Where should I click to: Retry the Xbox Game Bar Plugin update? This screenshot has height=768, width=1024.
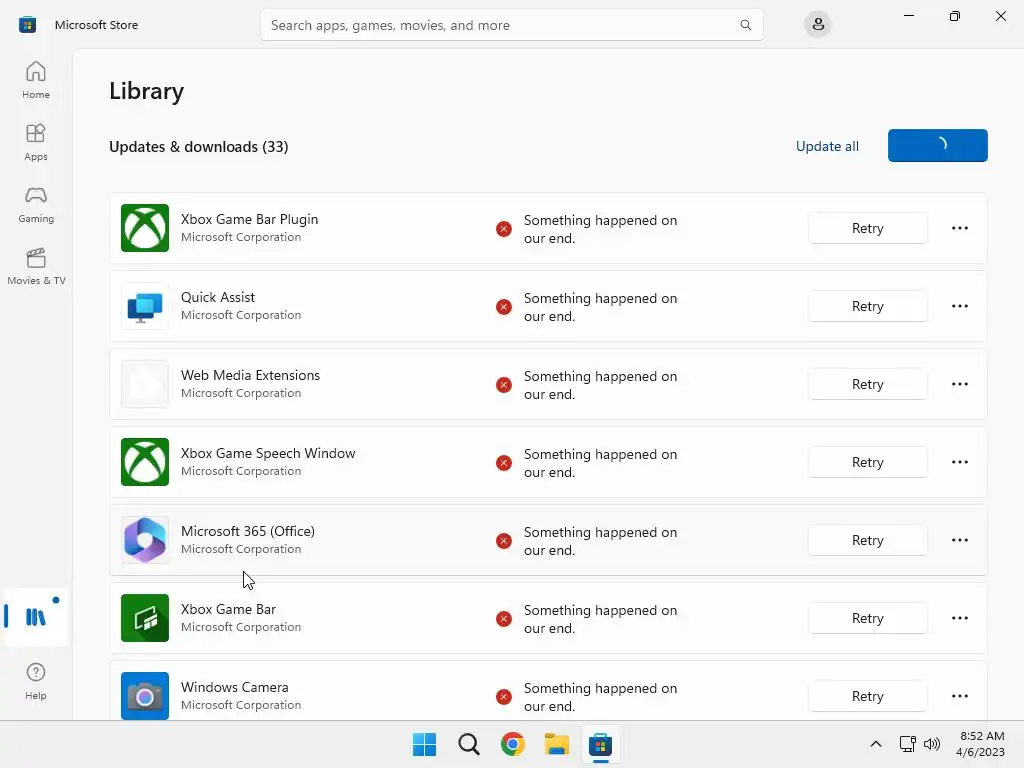pos(867,228)
